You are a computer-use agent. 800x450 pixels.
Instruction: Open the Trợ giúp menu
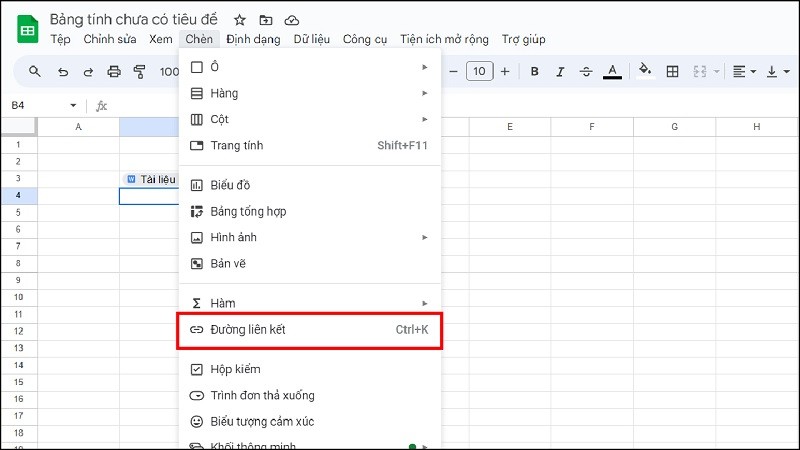(x=523, y=39)
